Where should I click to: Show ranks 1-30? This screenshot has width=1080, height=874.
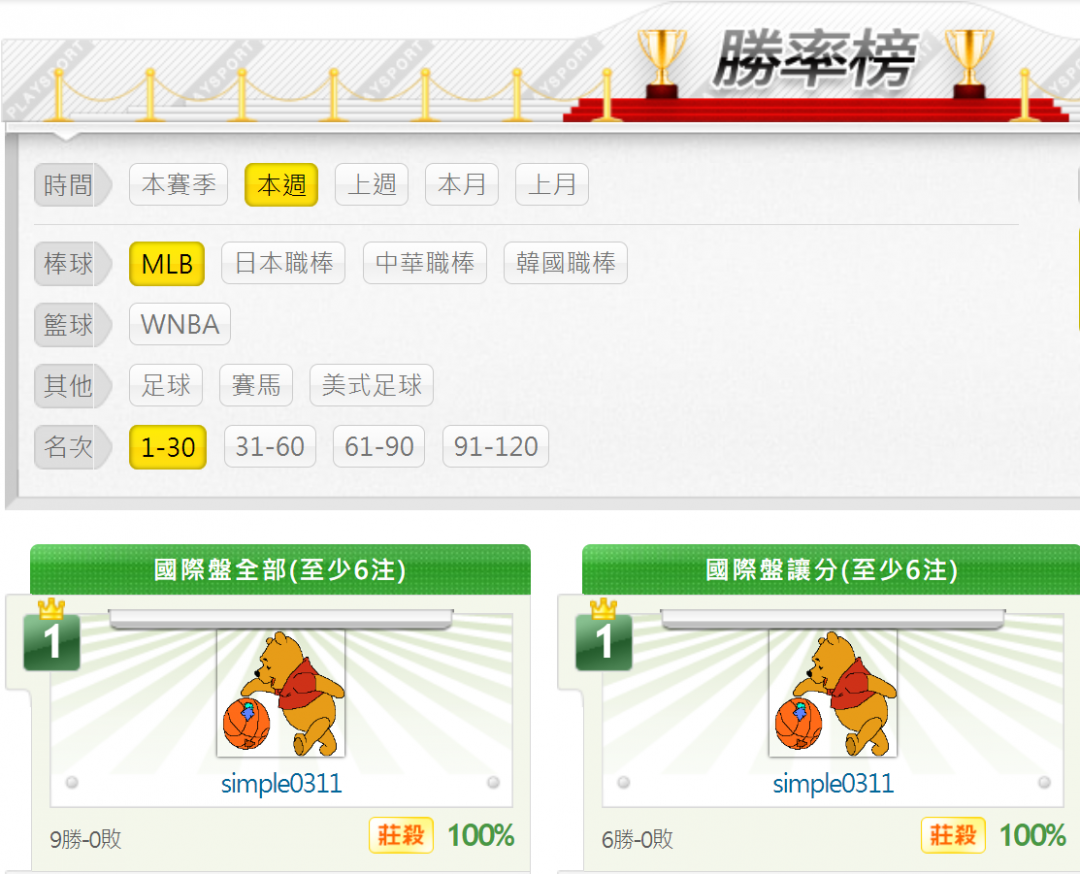click(x=168, y=447)
